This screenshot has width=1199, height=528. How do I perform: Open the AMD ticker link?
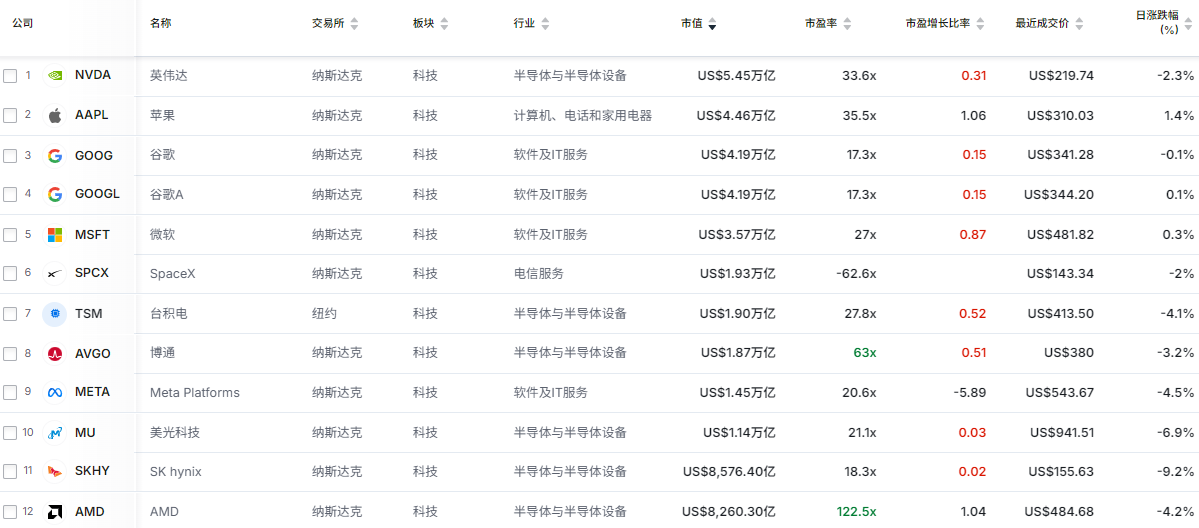tap(89, 511)
